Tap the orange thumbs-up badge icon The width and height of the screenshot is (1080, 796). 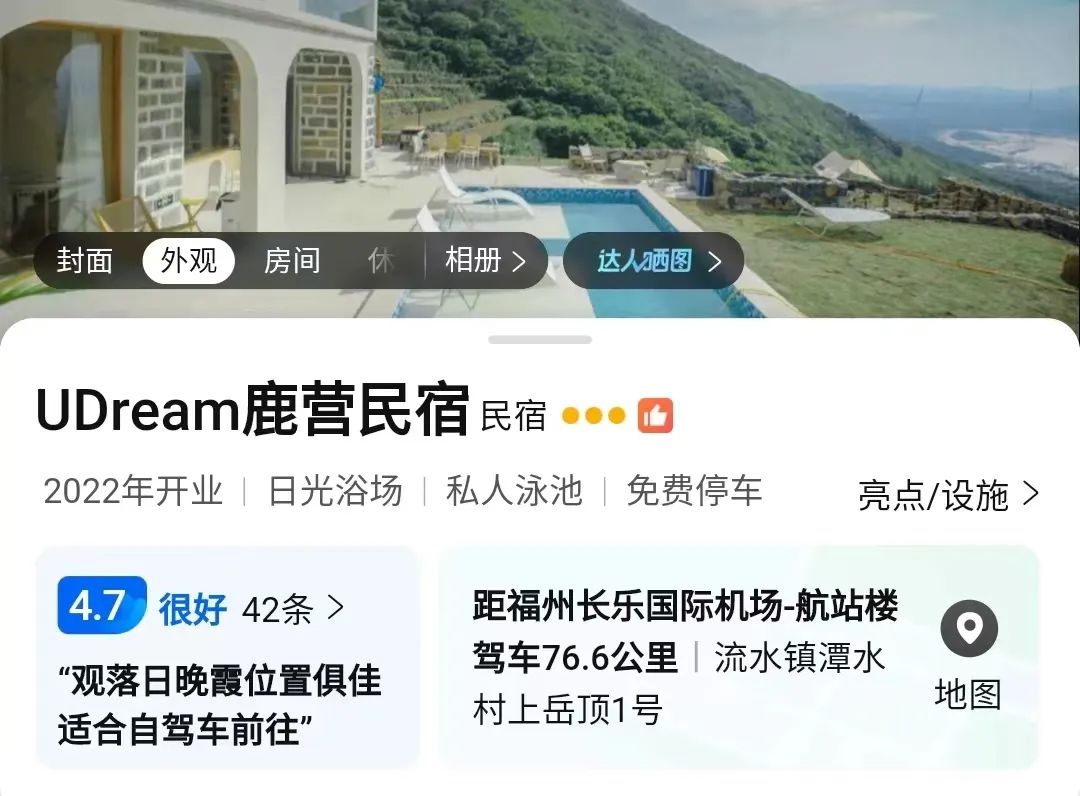655,415
